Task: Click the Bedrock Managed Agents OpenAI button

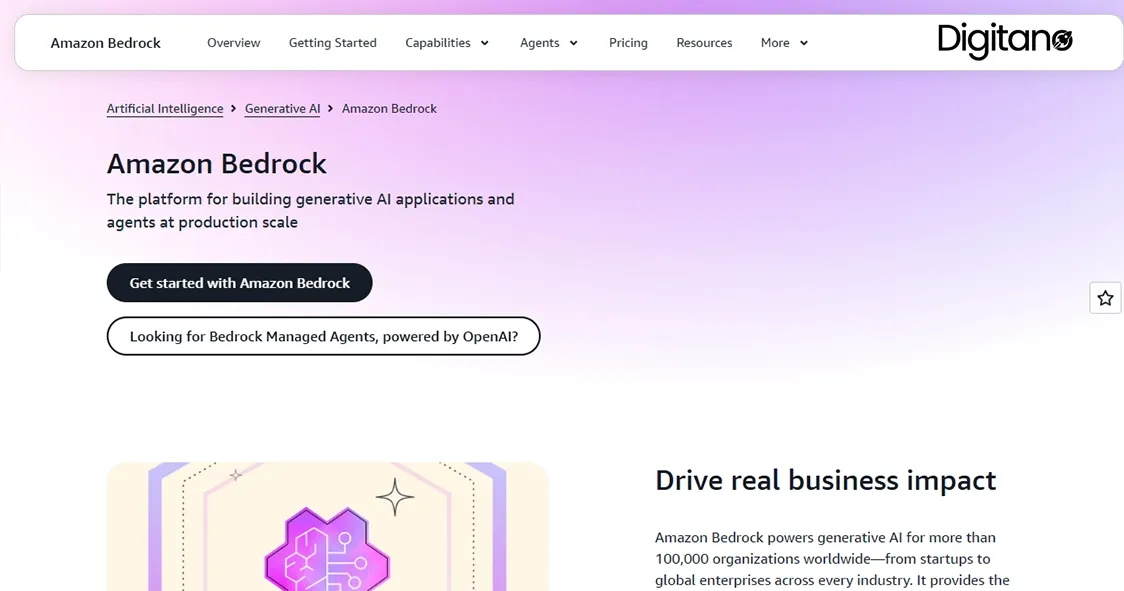Action: (323, 336)
